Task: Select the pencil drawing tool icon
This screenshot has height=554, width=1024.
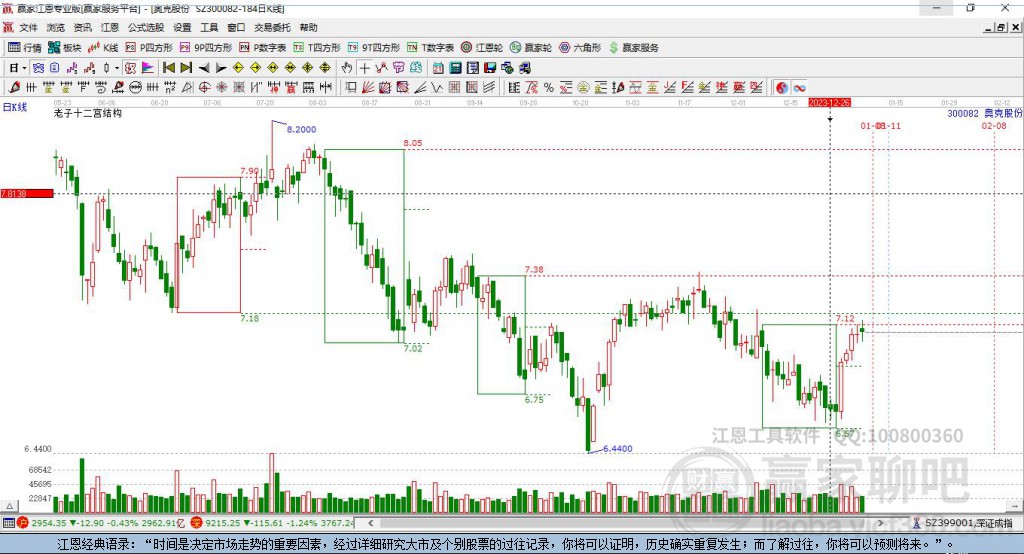Action: [14, 88]
